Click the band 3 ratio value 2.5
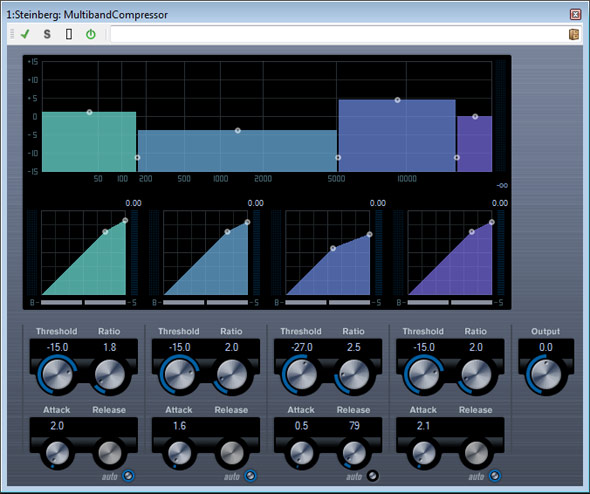590x494 pixels. [354, 347]
